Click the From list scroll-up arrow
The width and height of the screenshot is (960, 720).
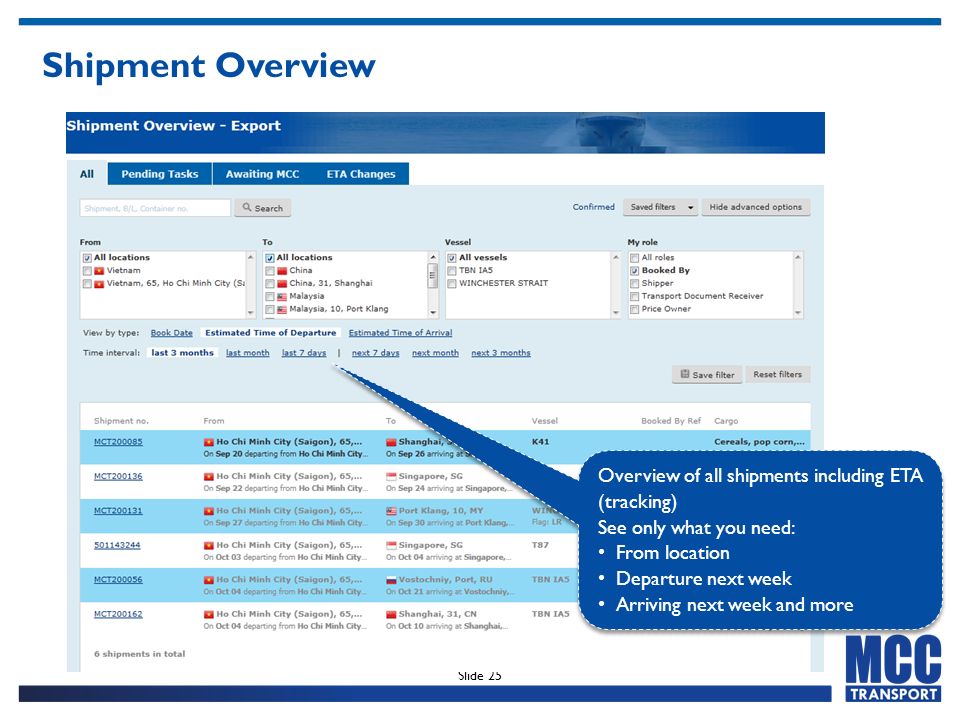coord(250,257)
